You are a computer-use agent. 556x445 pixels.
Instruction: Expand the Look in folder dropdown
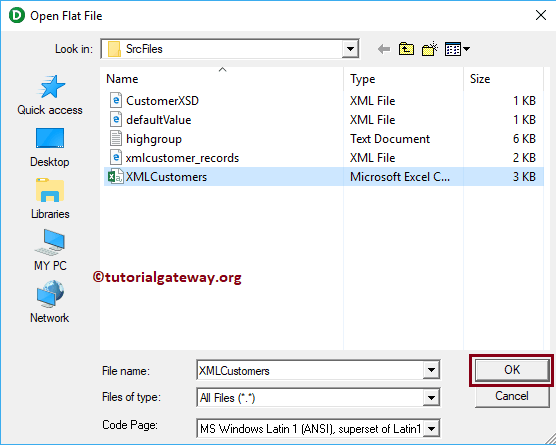point(350,49)
